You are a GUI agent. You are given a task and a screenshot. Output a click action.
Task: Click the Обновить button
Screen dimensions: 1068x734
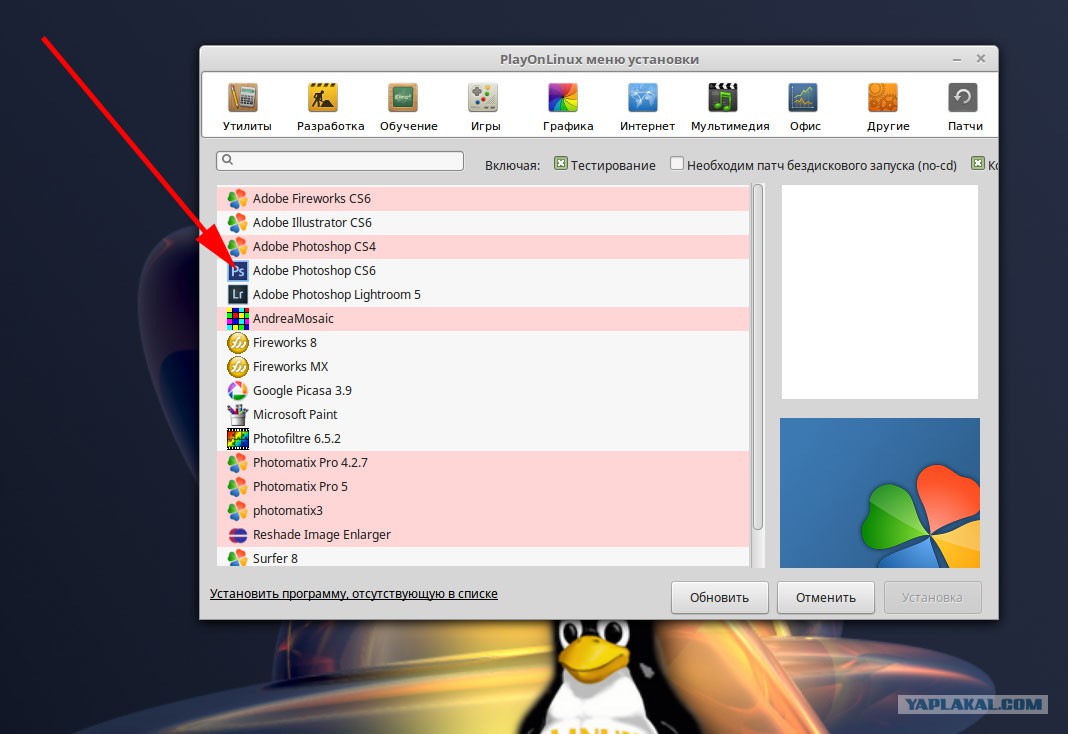(719, 597)
